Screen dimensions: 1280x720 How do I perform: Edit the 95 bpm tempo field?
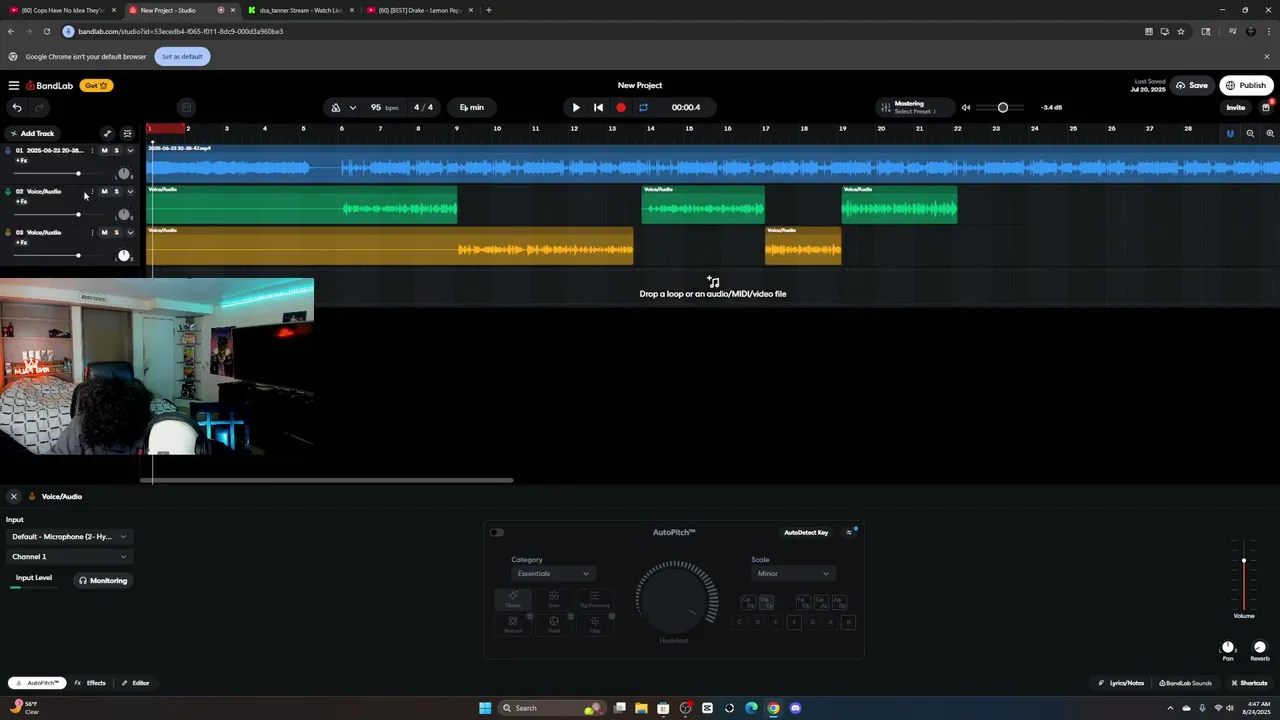click(385, 107)
